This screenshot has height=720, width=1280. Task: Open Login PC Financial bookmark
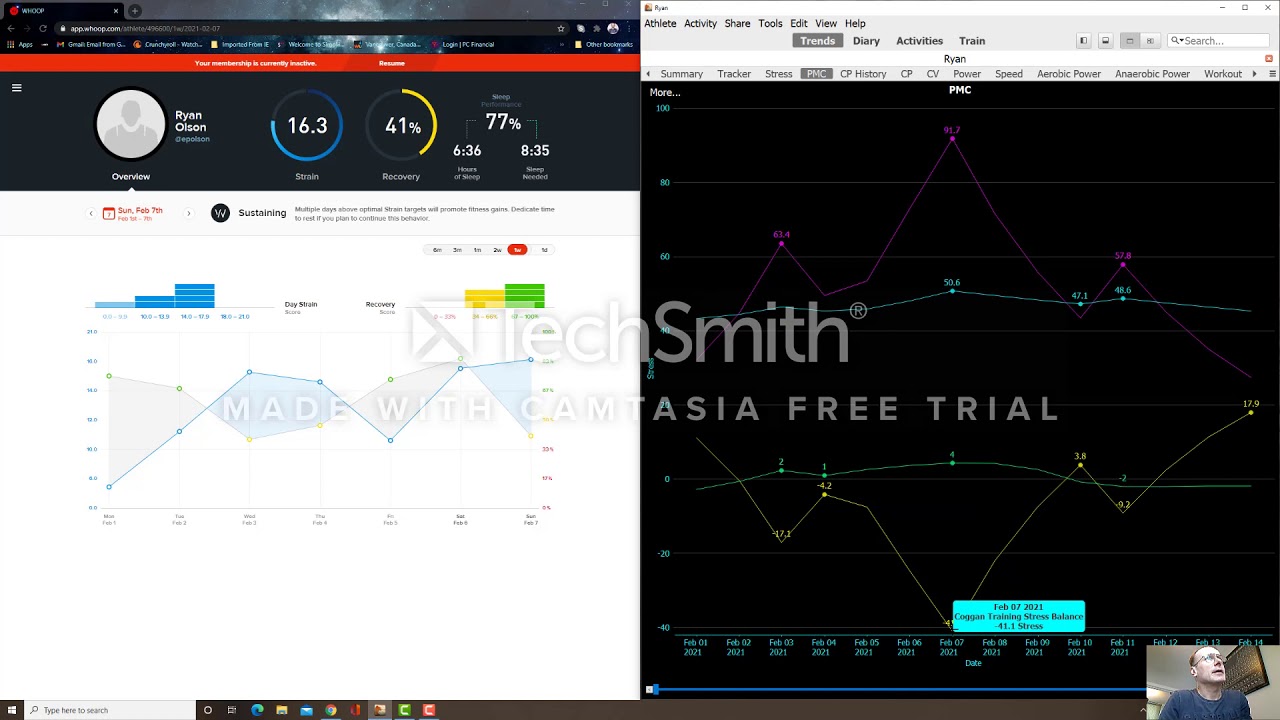tap(464, 45)
